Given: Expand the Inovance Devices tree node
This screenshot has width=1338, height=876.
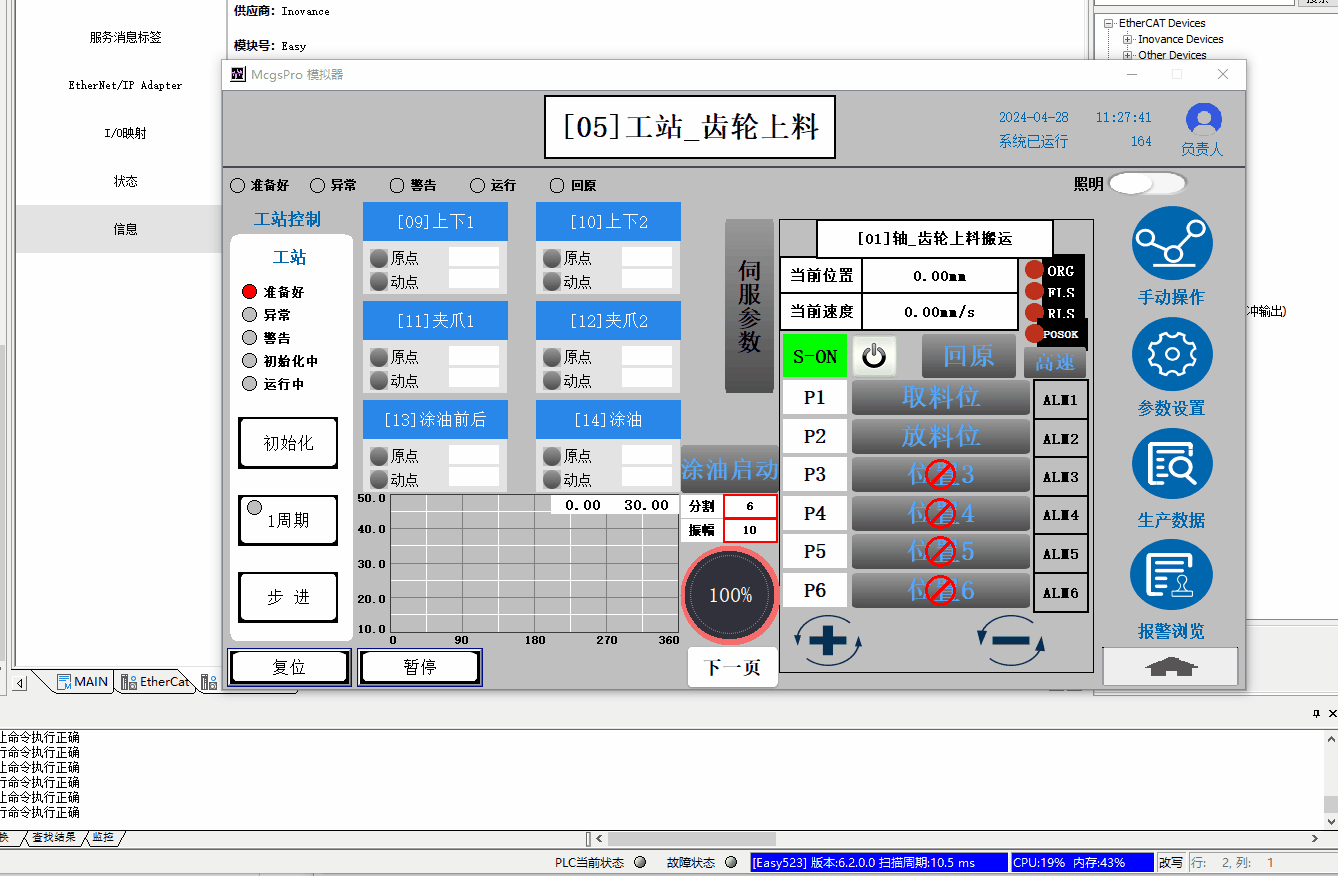Looking at the screenshot, I should pos(1127,39).
